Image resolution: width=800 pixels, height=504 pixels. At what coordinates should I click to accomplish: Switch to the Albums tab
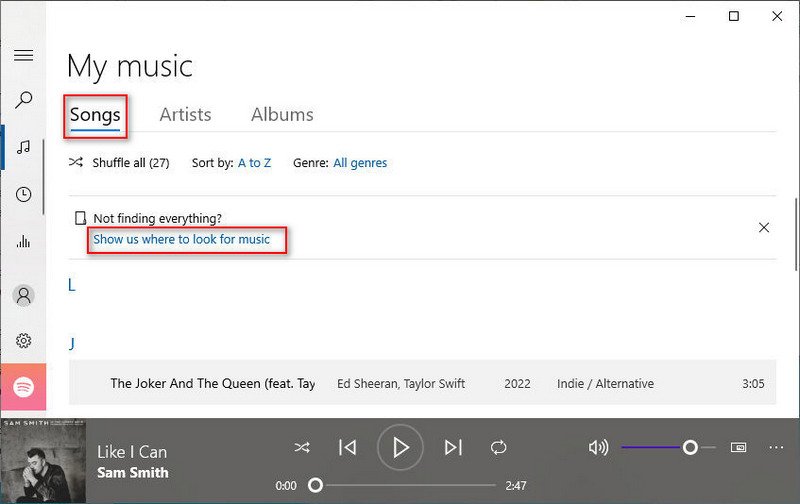pyautogui.click(x=282, y=114)
